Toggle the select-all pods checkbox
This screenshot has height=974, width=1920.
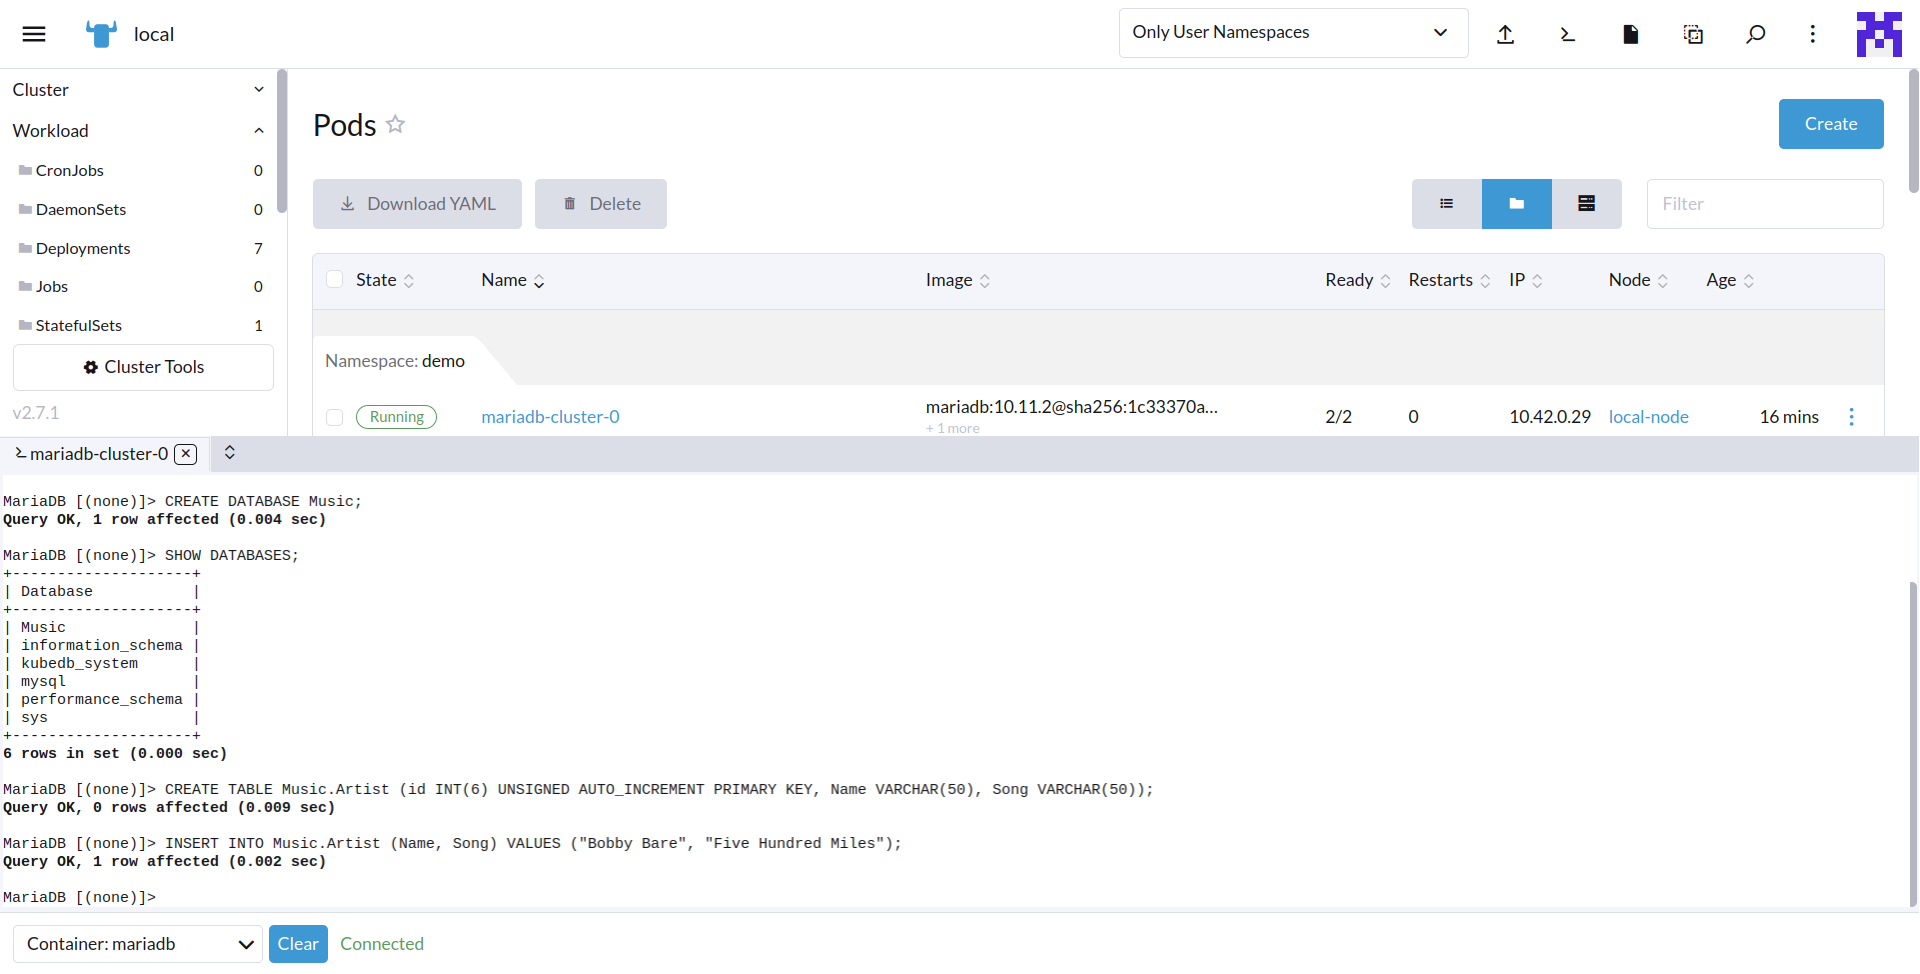pyautogui.click(x=335, y=279)
